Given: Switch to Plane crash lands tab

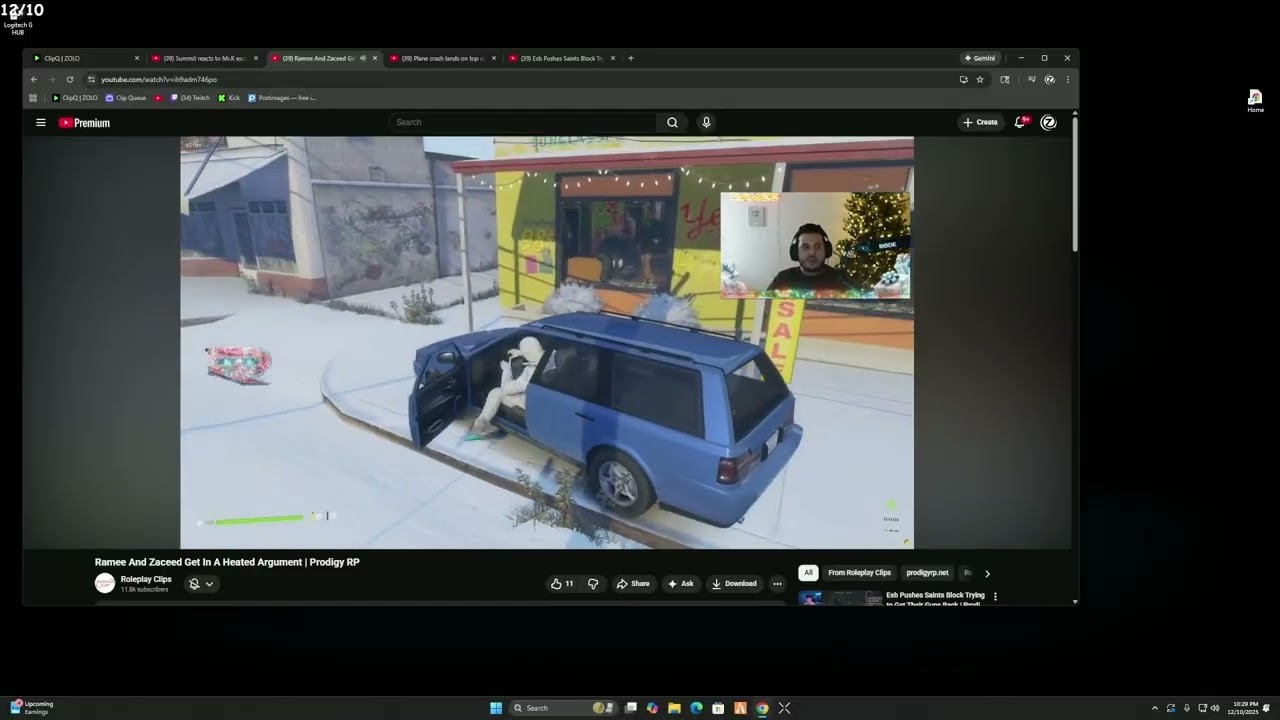Looking at the screenshot, I should click(443, 58).
